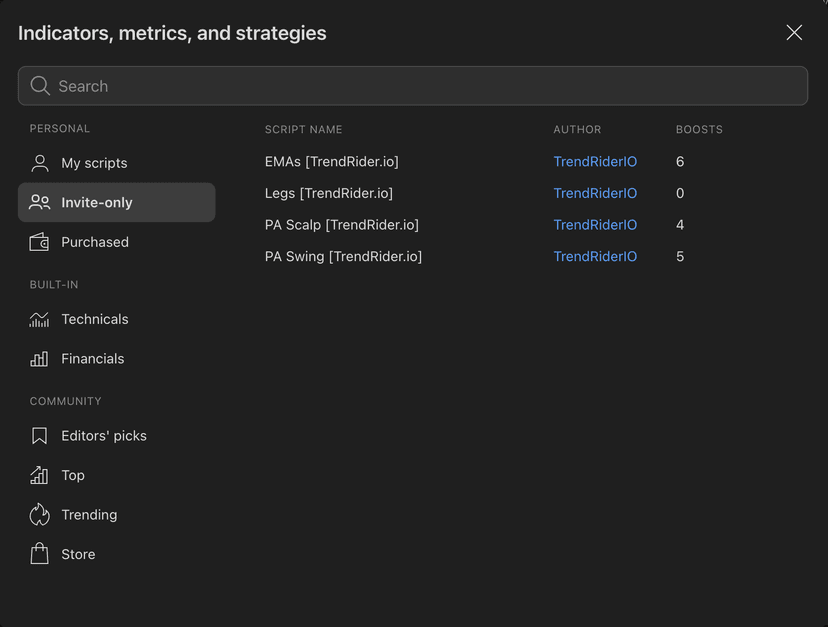The height and width of the screenshot is (627, 828).
Task: Click the My scripts person icon
Action: (x=40, y=163)
